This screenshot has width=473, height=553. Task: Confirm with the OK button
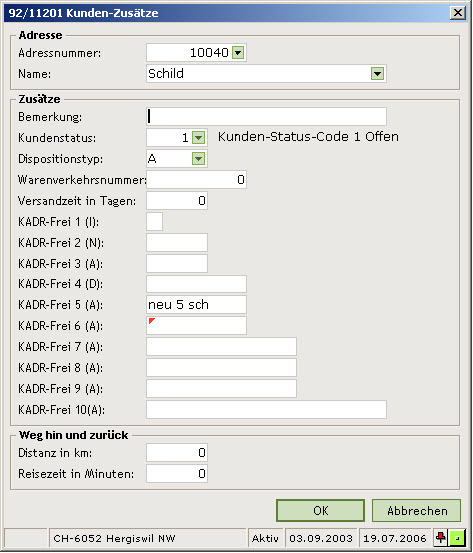point(320,510)
